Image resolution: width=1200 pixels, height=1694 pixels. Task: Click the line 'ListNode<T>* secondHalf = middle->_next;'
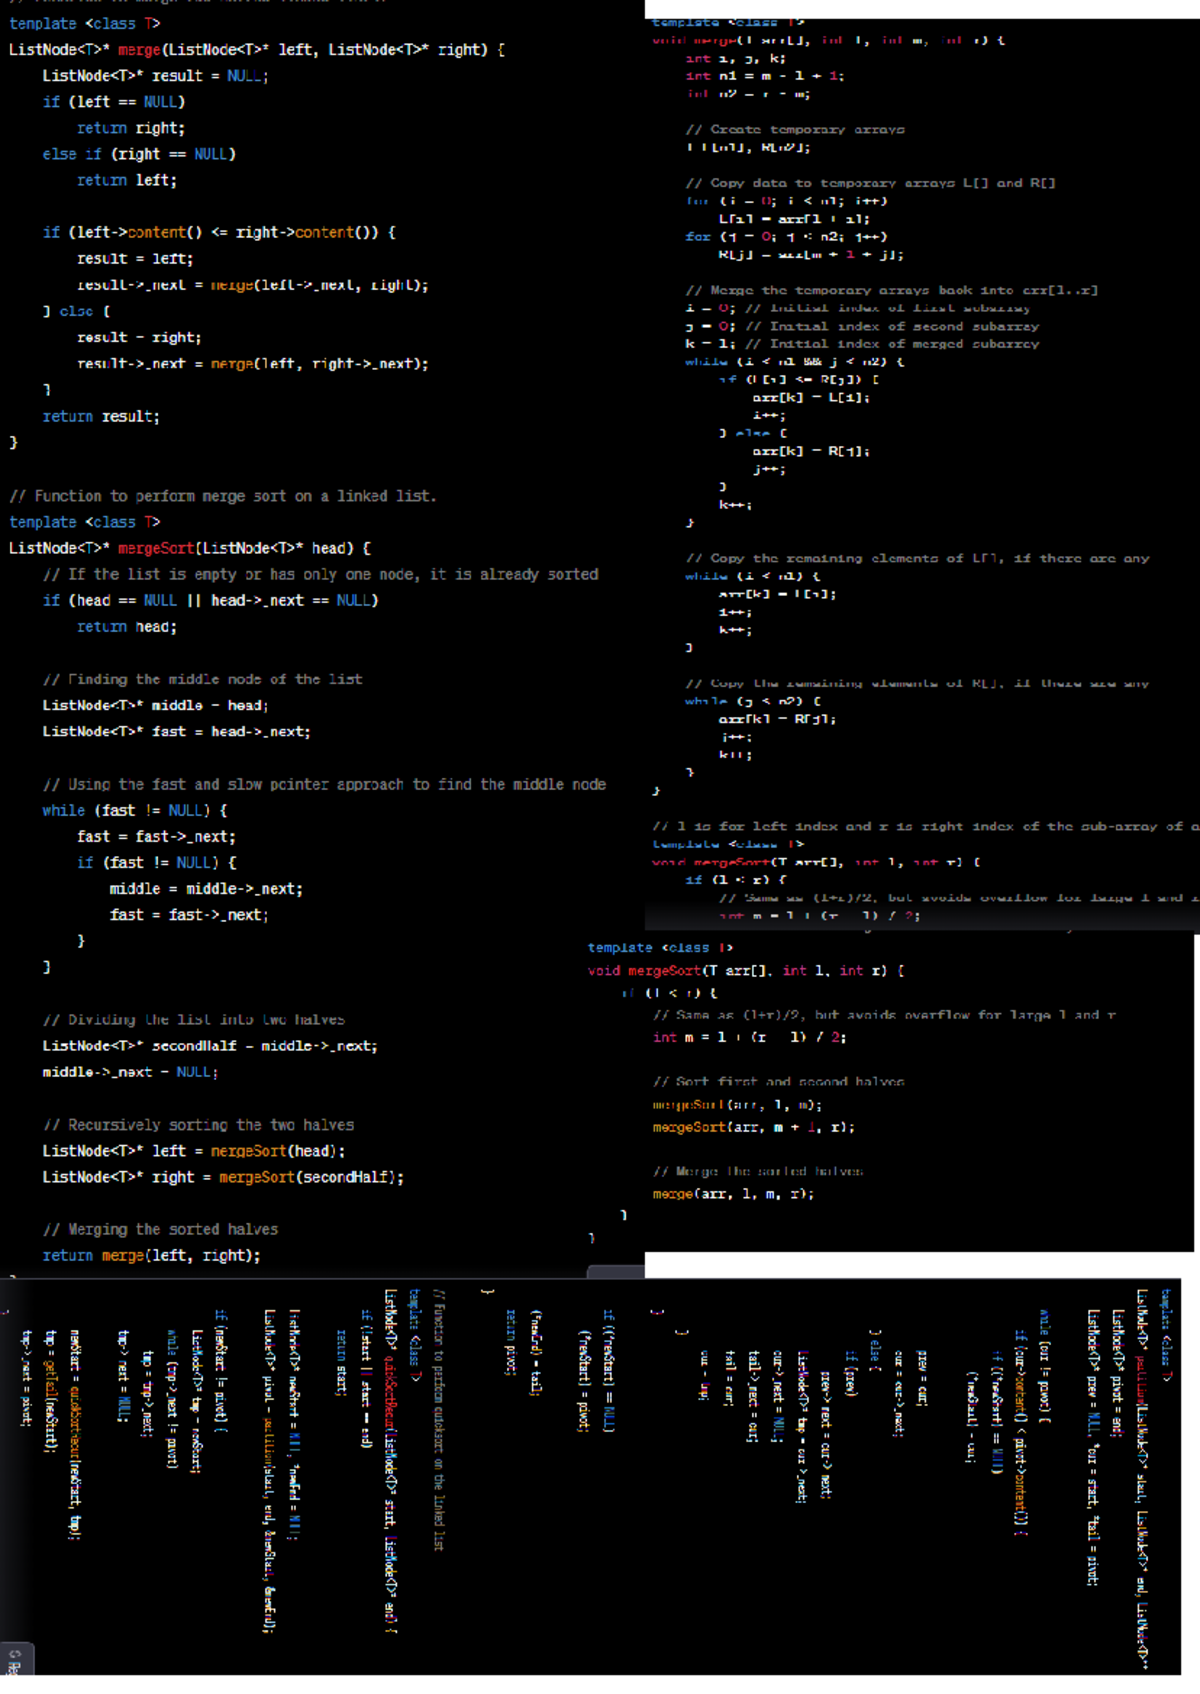pos(210,1045)
